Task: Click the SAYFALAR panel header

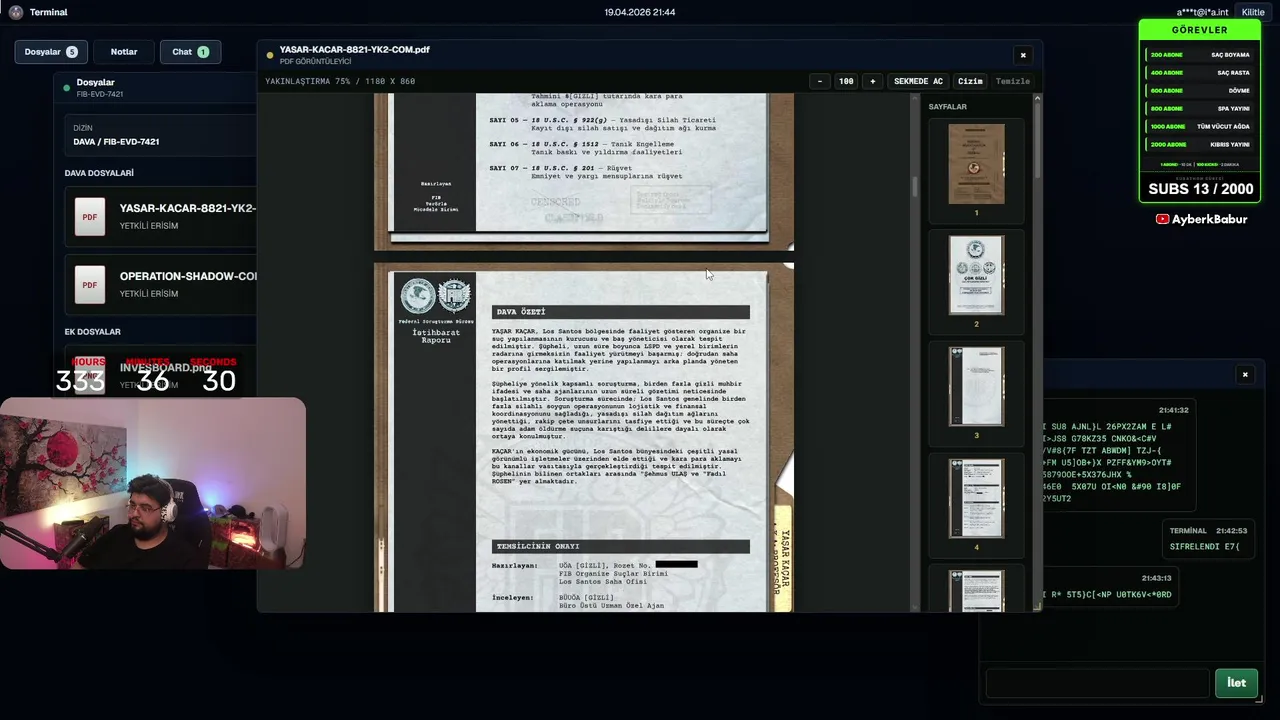Action: pos(947,107)
